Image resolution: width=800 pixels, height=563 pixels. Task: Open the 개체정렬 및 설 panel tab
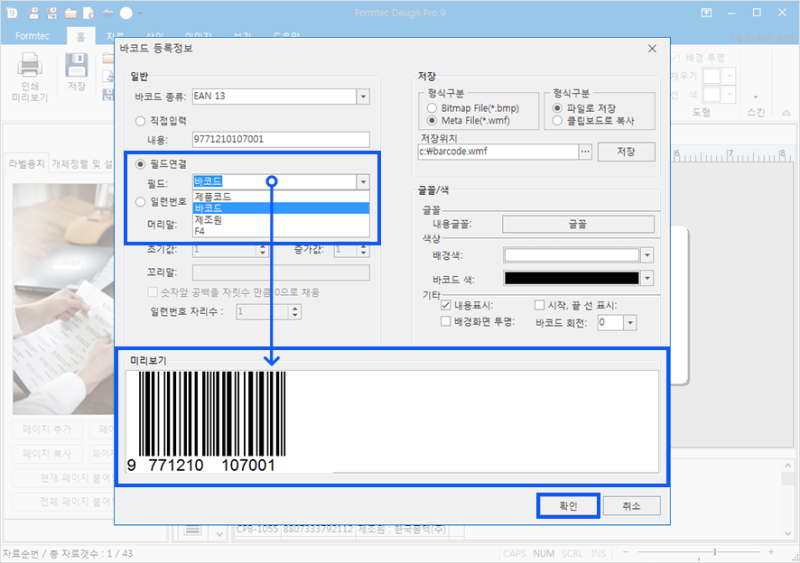click(x=82, y=164)
